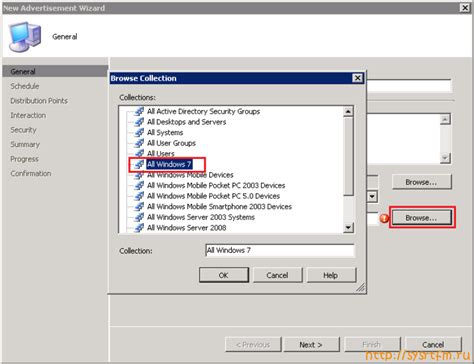Select All Windows Server 2008 collection
This screenshot has width=474, height=364.
[187, 228]
